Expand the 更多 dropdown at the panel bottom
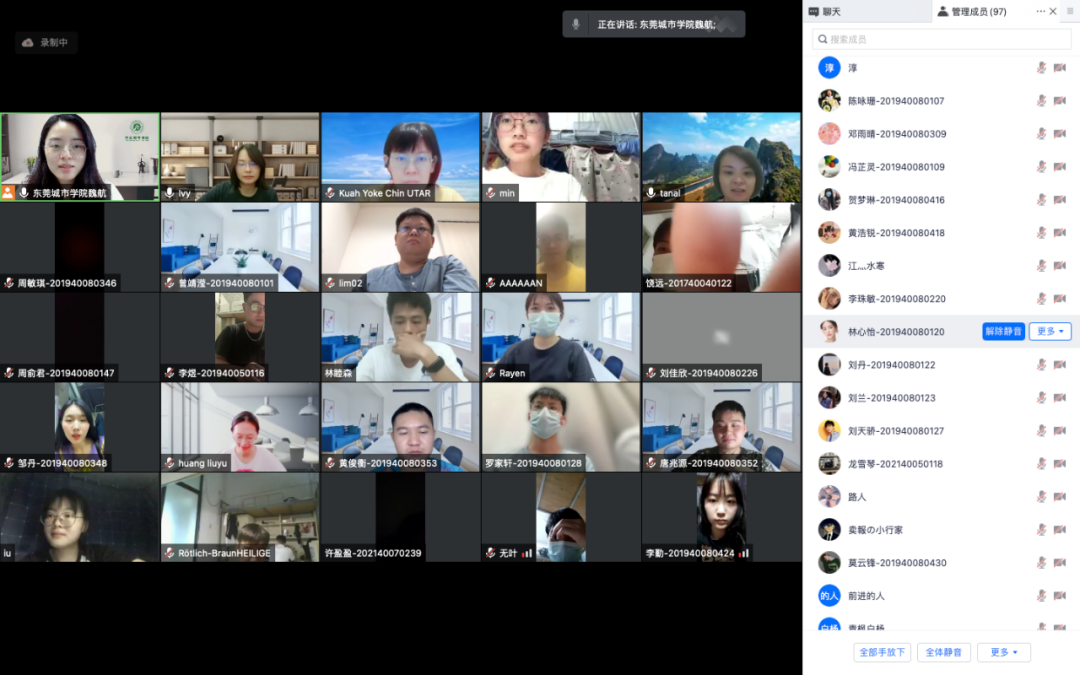The height and width of the screenshot is (675, 1080). [1003, 652]
